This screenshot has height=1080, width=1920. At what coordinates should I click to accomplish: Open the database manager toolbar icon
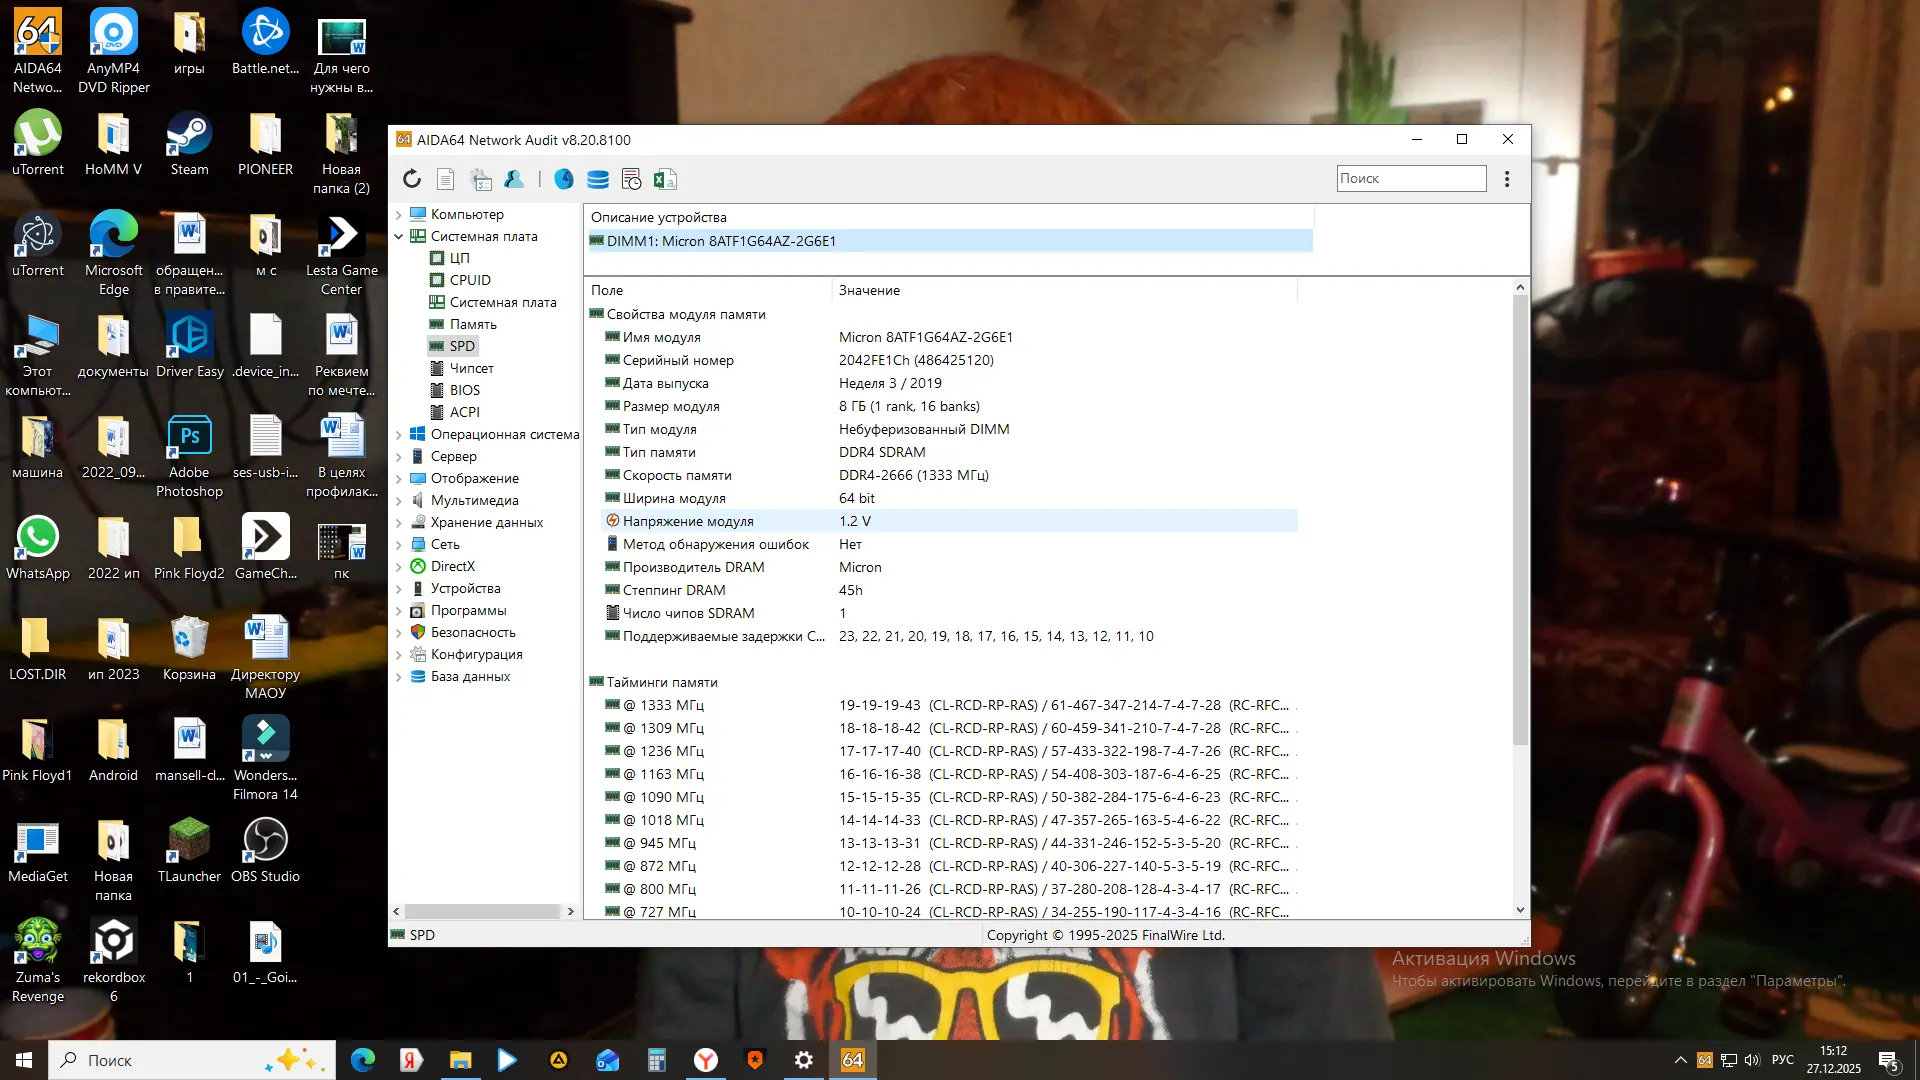click(598, 179)
